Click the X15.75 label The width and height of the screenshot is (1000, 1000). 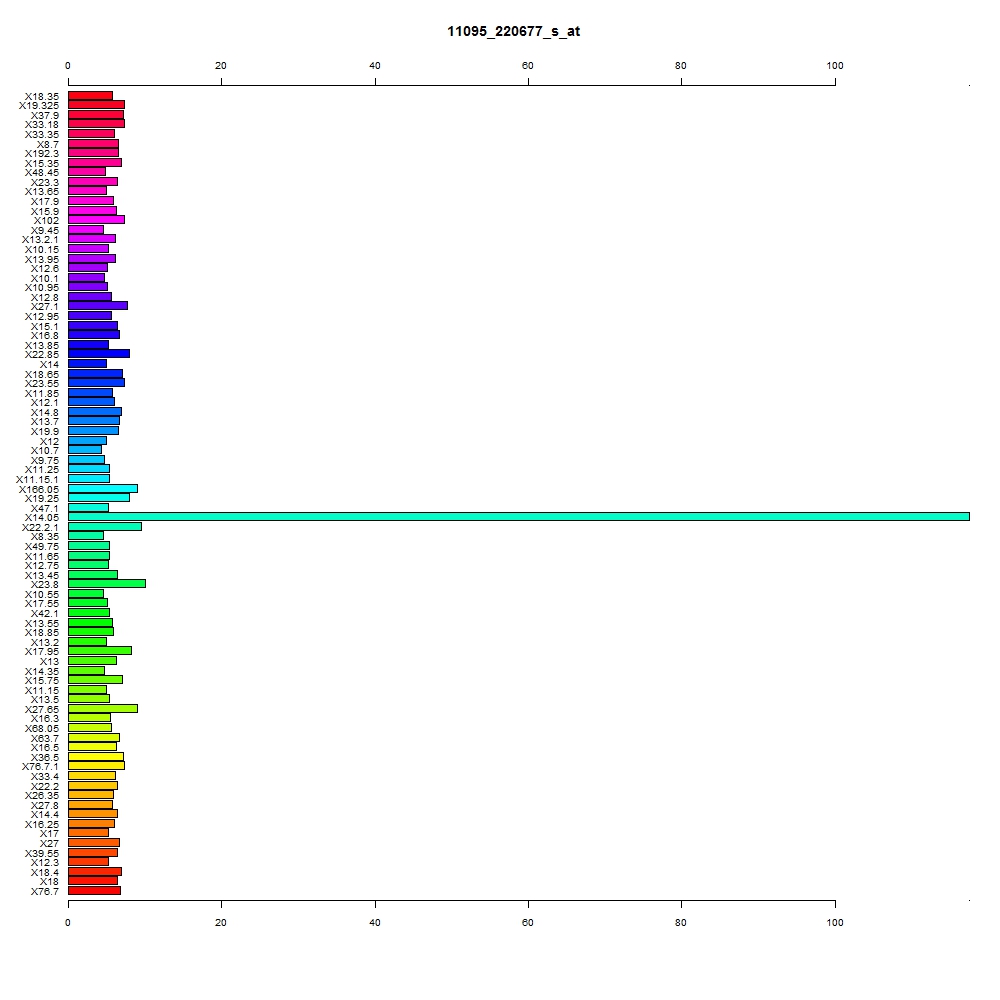tap(41, 680)
